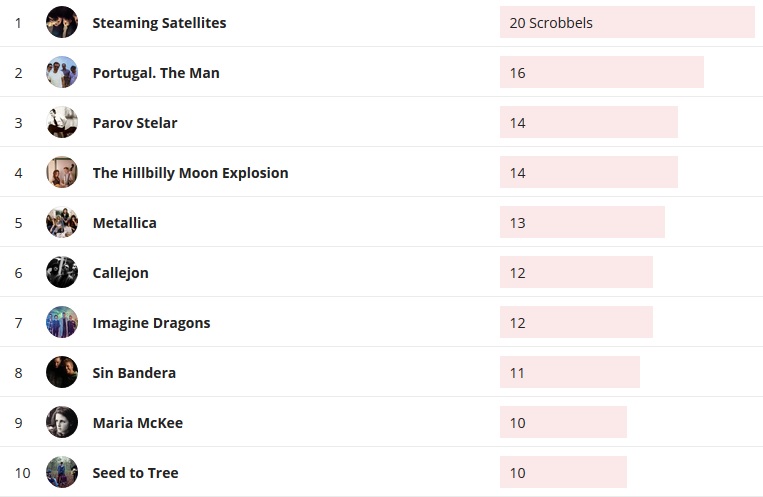Viewport: 763px width, 497px height.
Task: Open the Imagine Dragons artist name link
Action: (151, 323)
